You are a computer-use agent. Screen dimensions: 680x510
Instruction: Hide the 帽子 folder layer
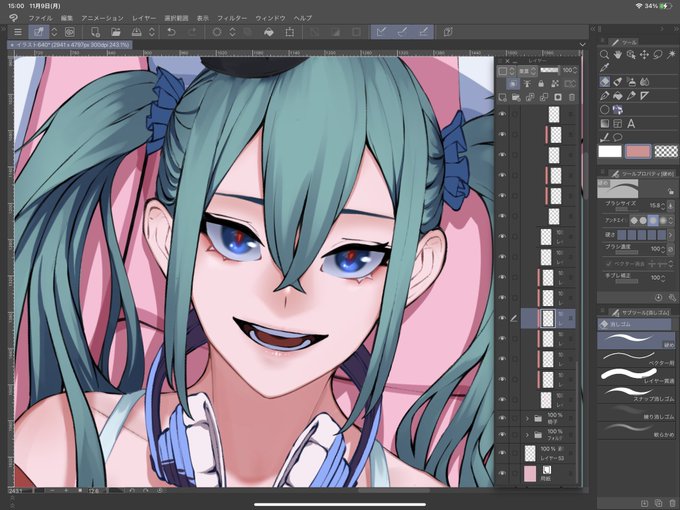(x=502, y=418)
